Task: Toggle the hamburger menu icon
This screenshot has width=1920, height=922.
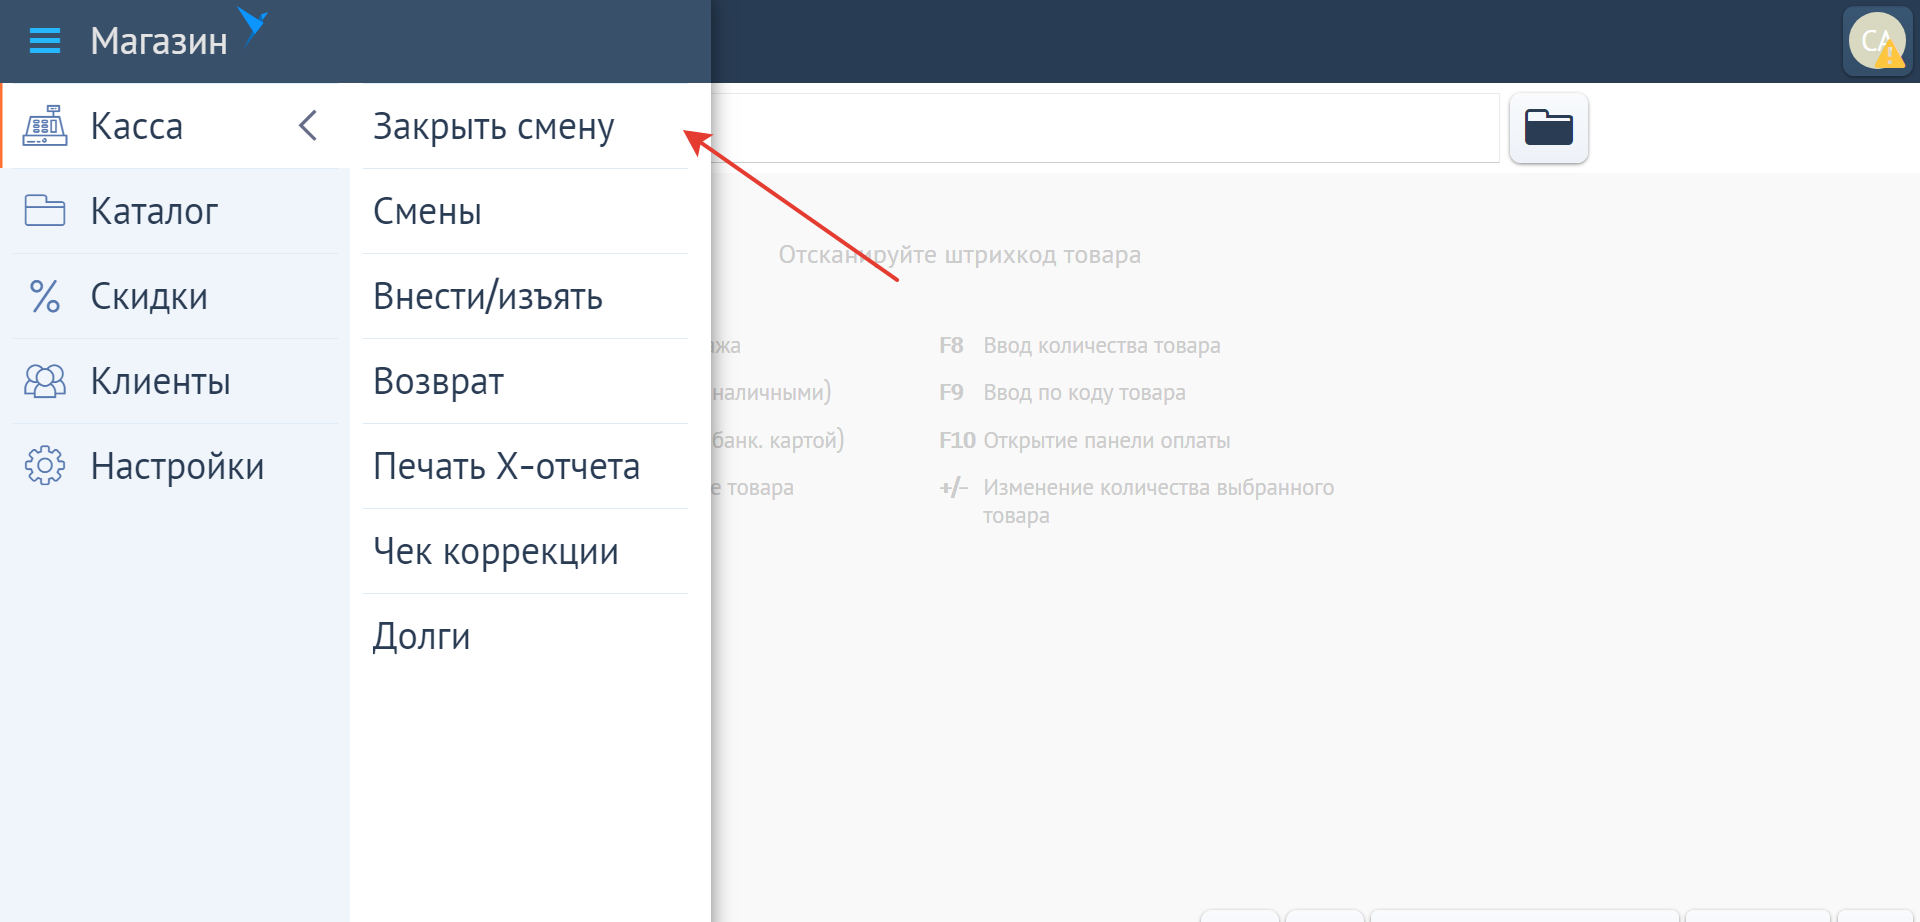Action: tap(45, 41)
